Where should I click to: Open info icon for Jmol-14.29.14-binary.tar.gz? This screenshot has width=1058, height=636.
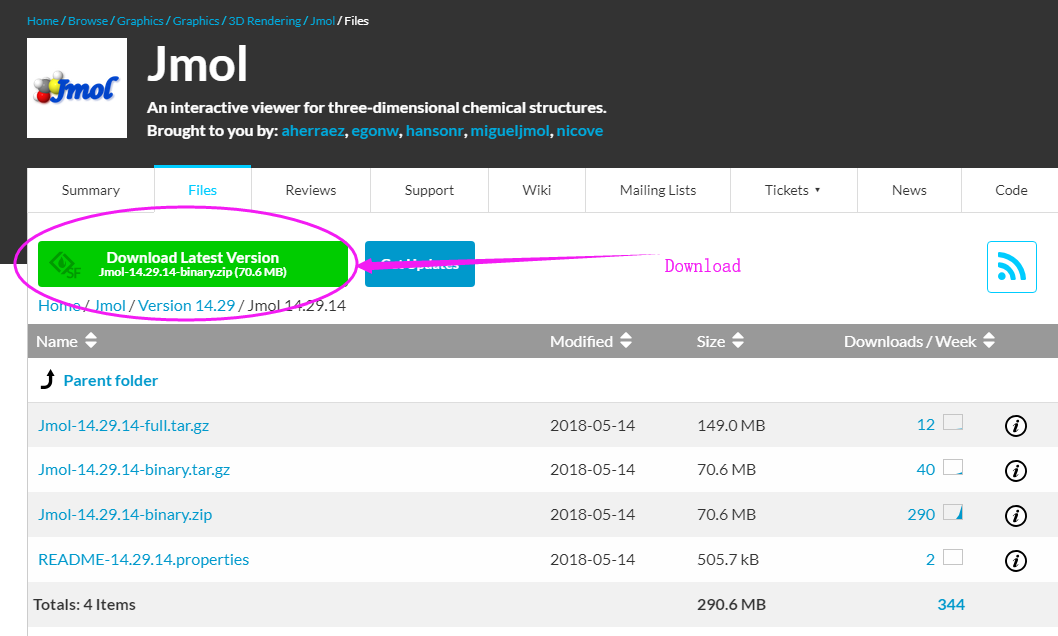1015,470
